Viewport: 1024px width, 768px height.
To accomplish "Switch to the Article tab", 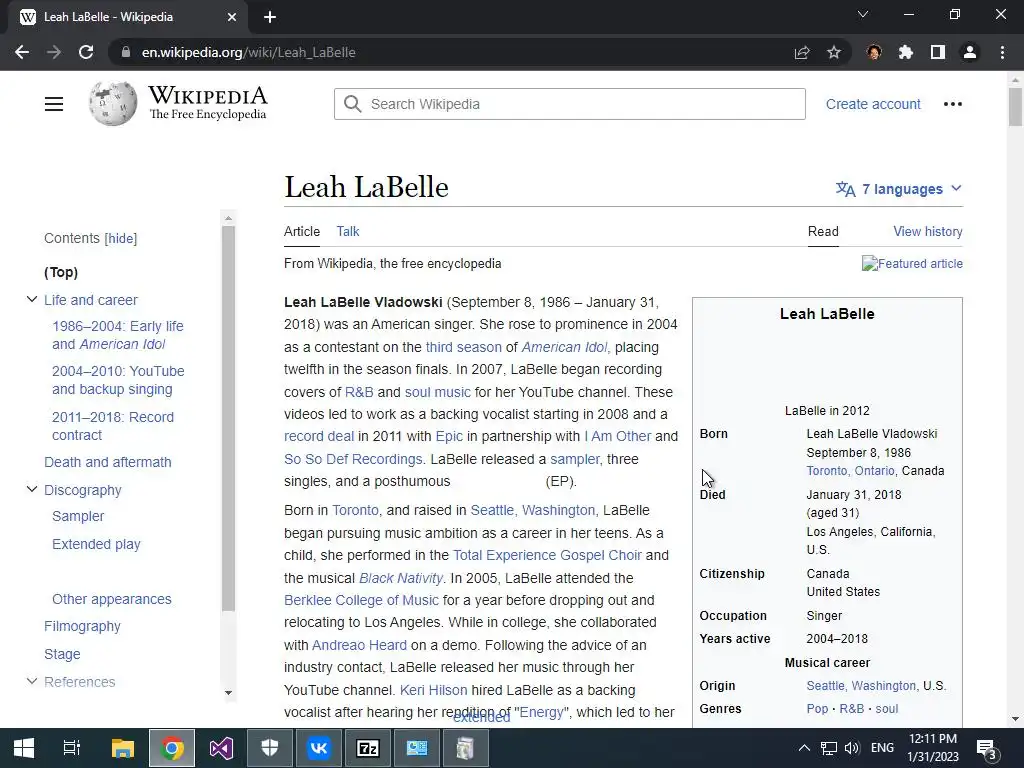I will [302, 231].
